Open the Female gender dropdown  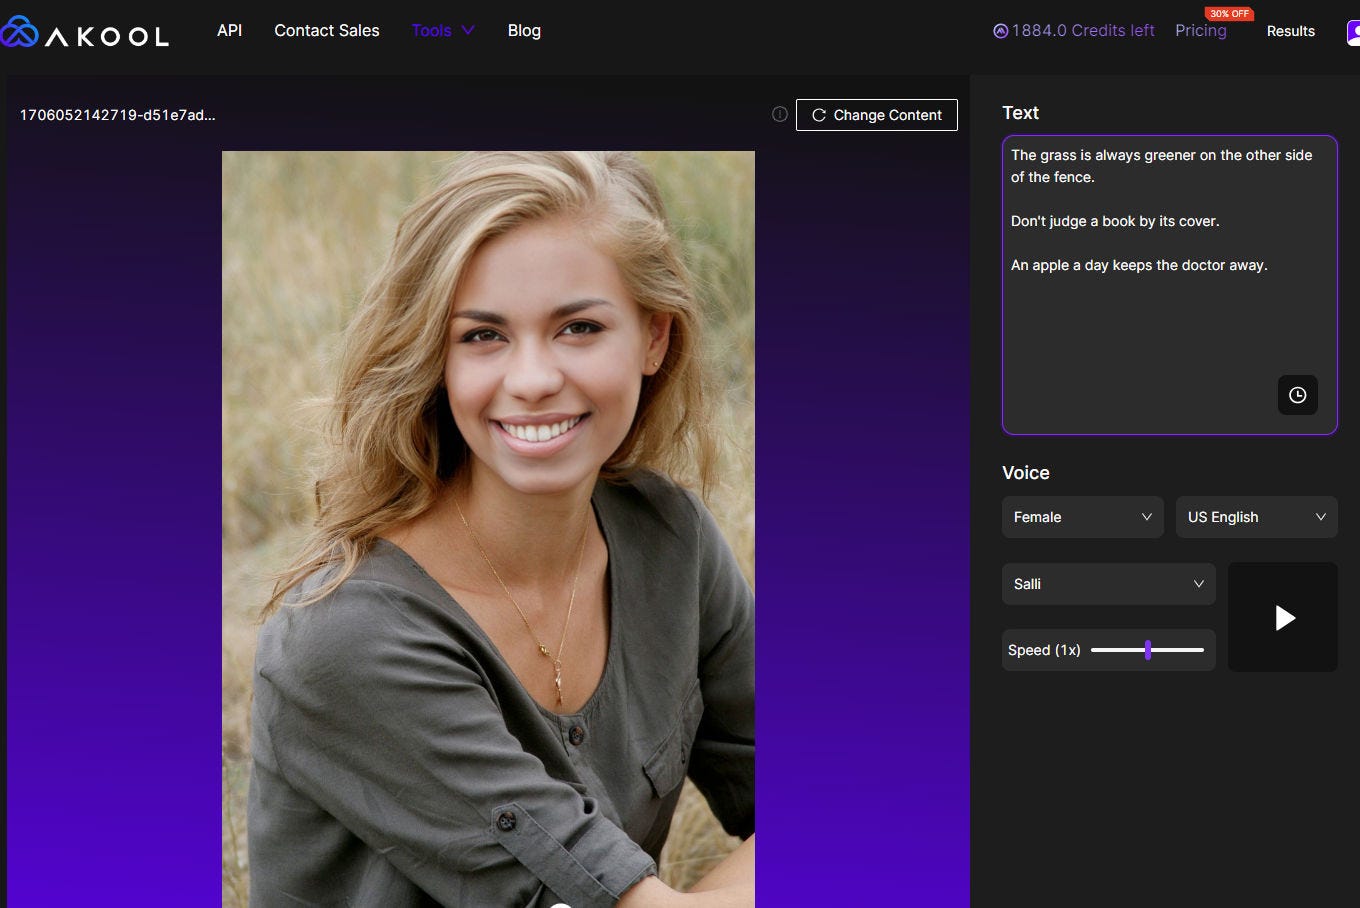tap(1083, 517)
